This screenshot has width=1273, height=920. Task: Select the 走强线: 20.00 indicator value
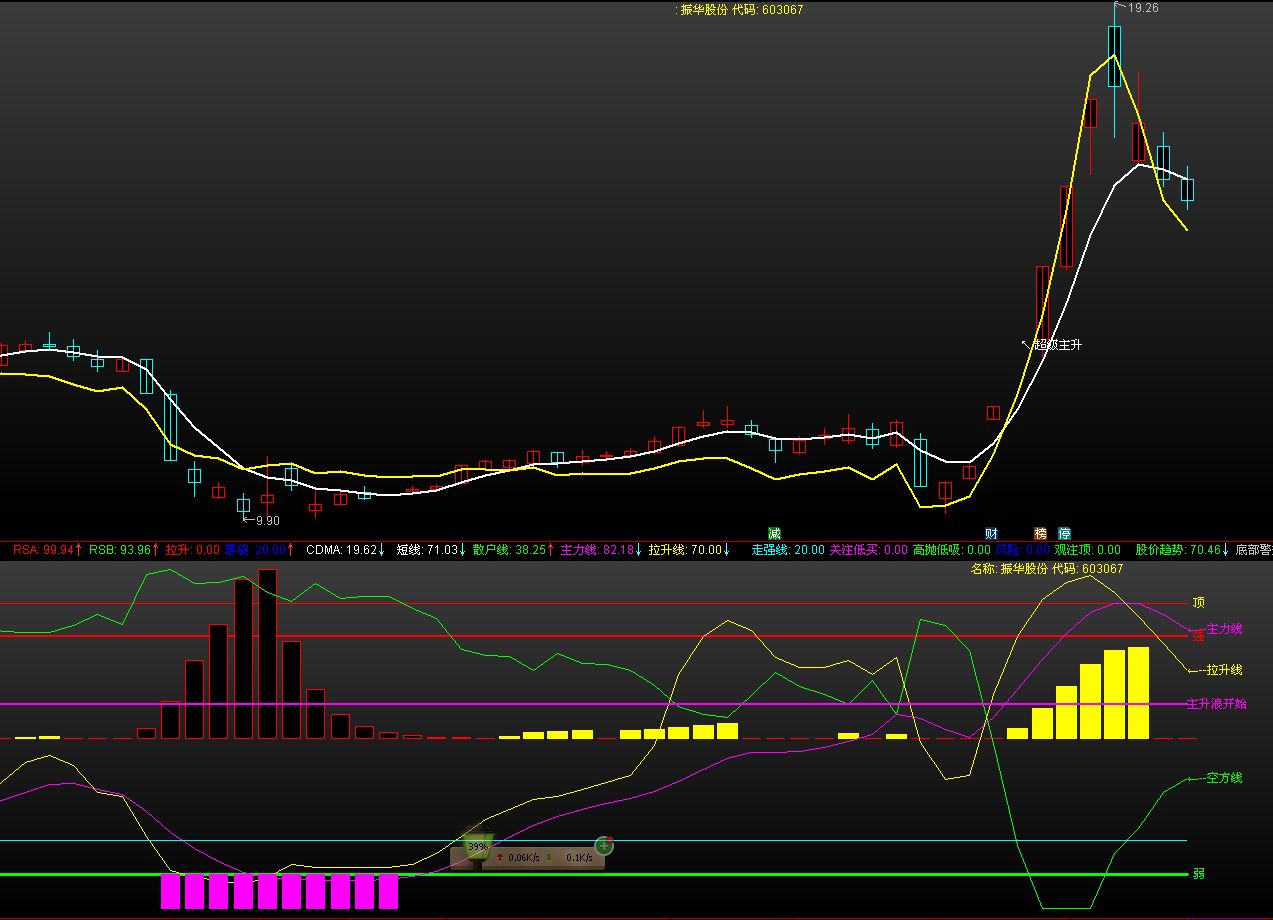[788, 549]
